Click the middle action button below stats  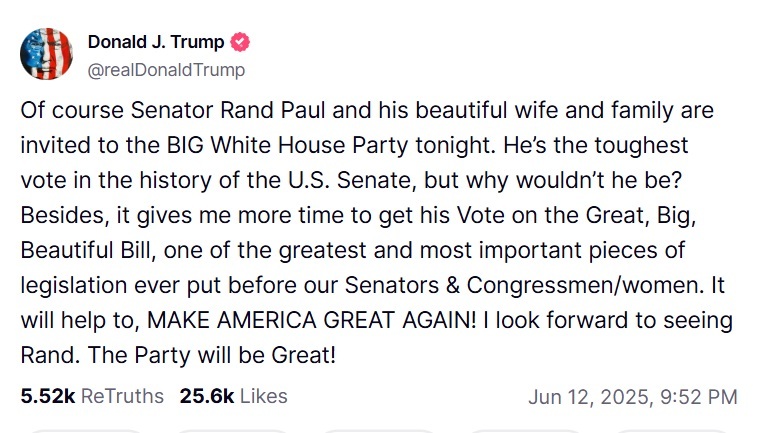coord(379,431)
